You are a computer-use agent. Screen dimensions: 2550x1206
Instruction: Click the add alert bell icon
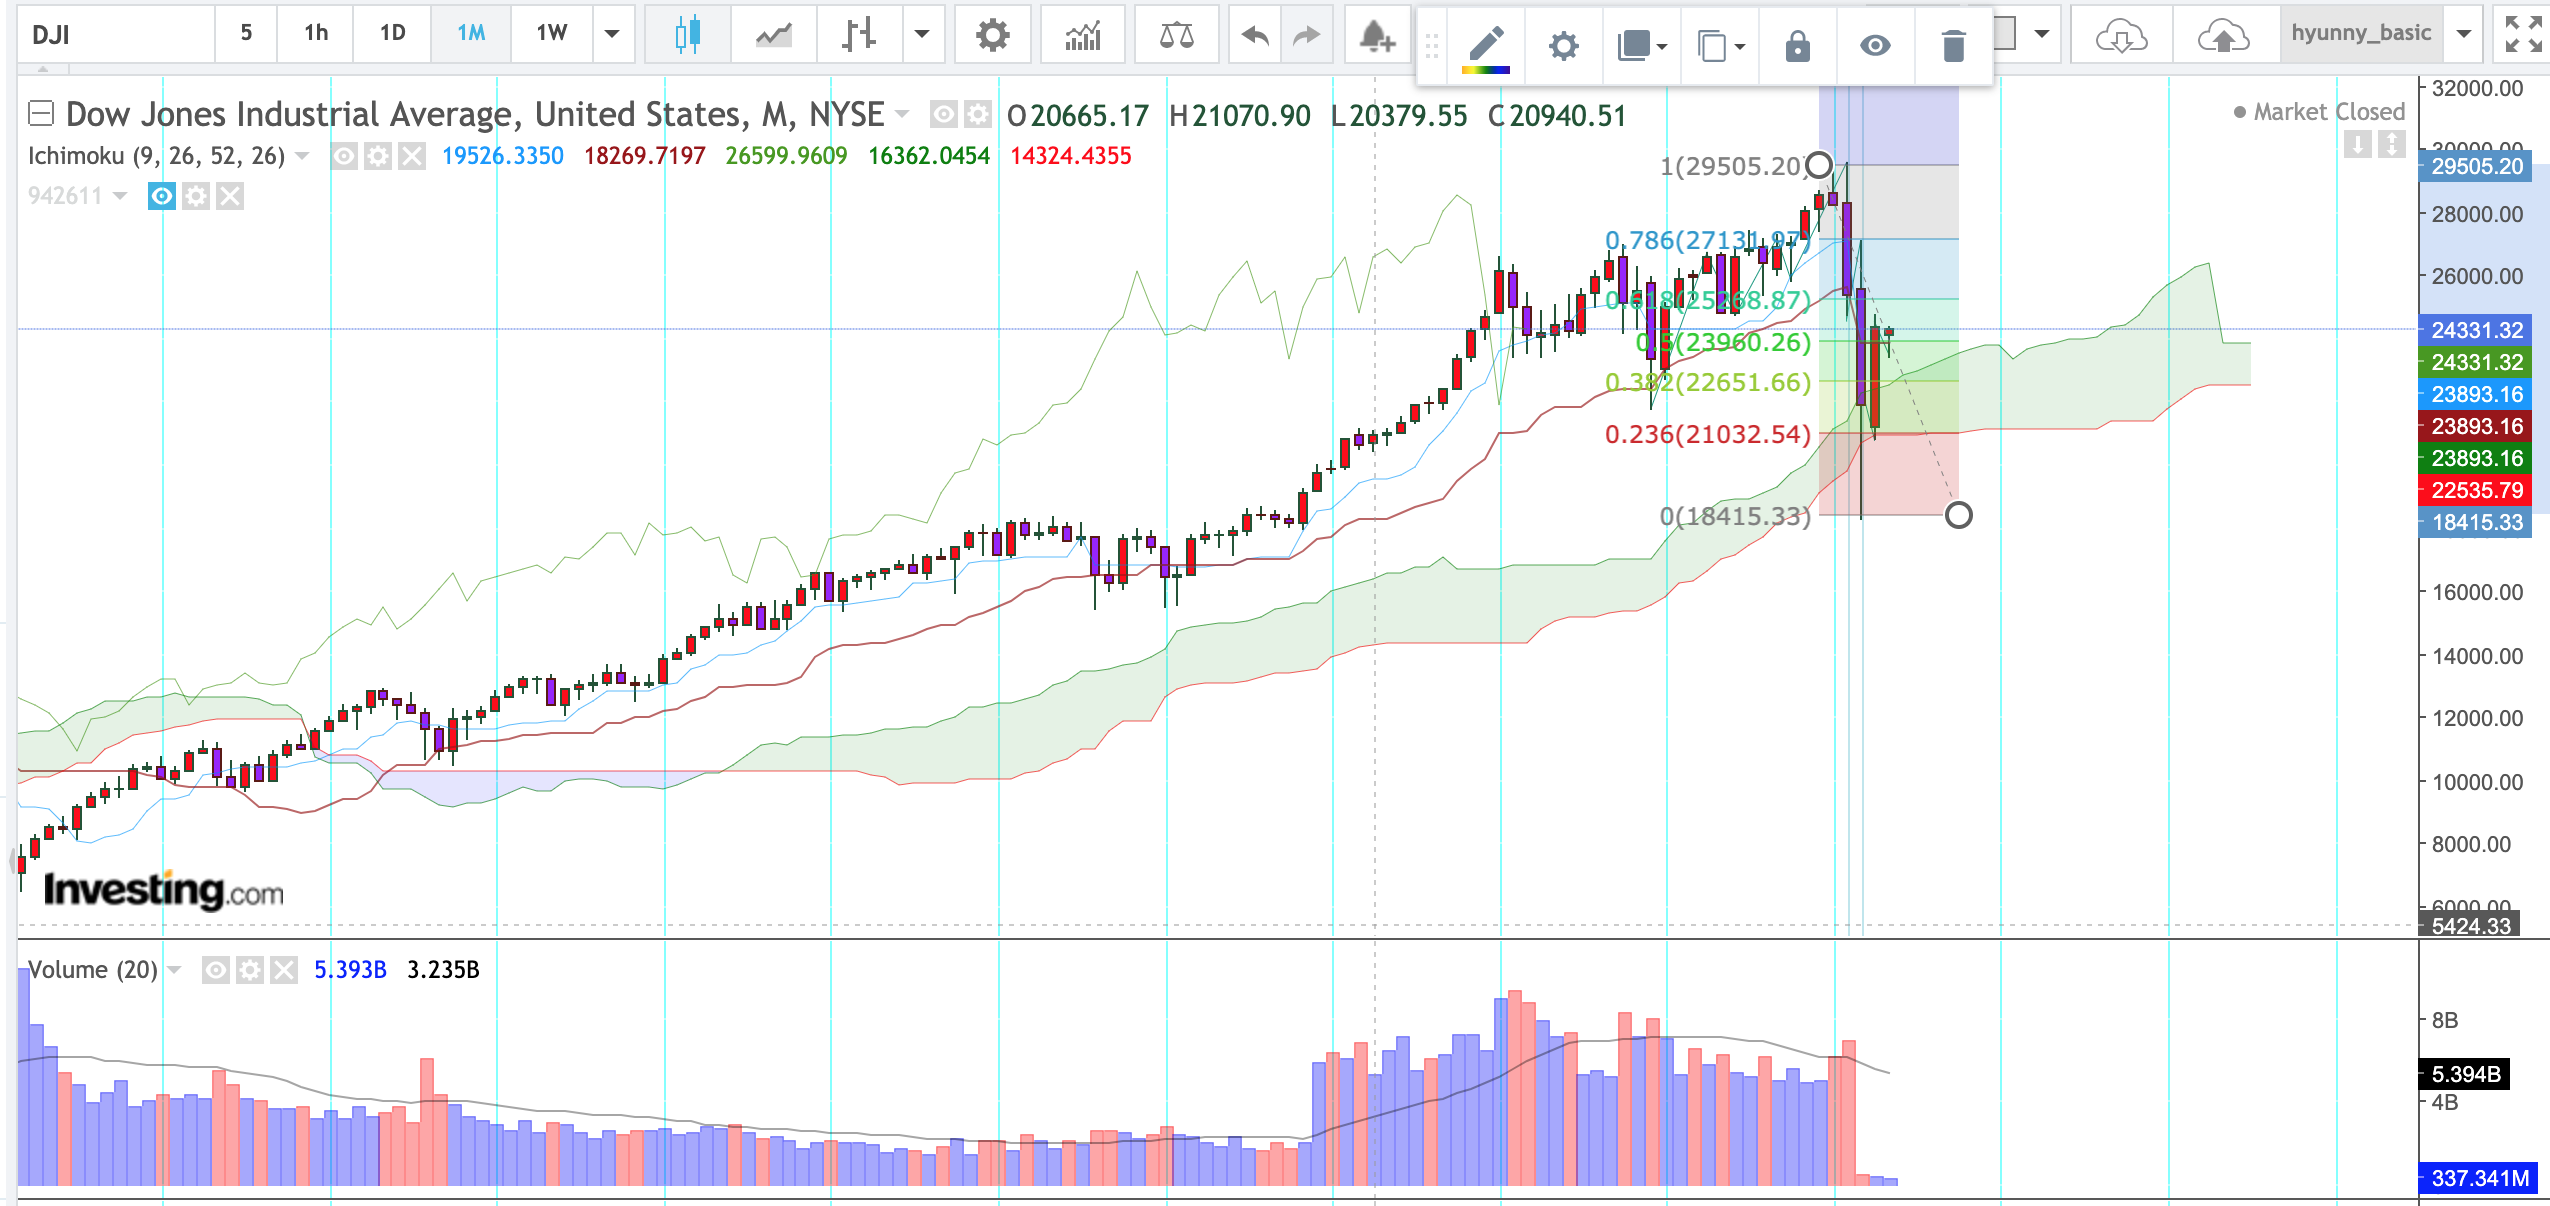tap(1376, 37)
